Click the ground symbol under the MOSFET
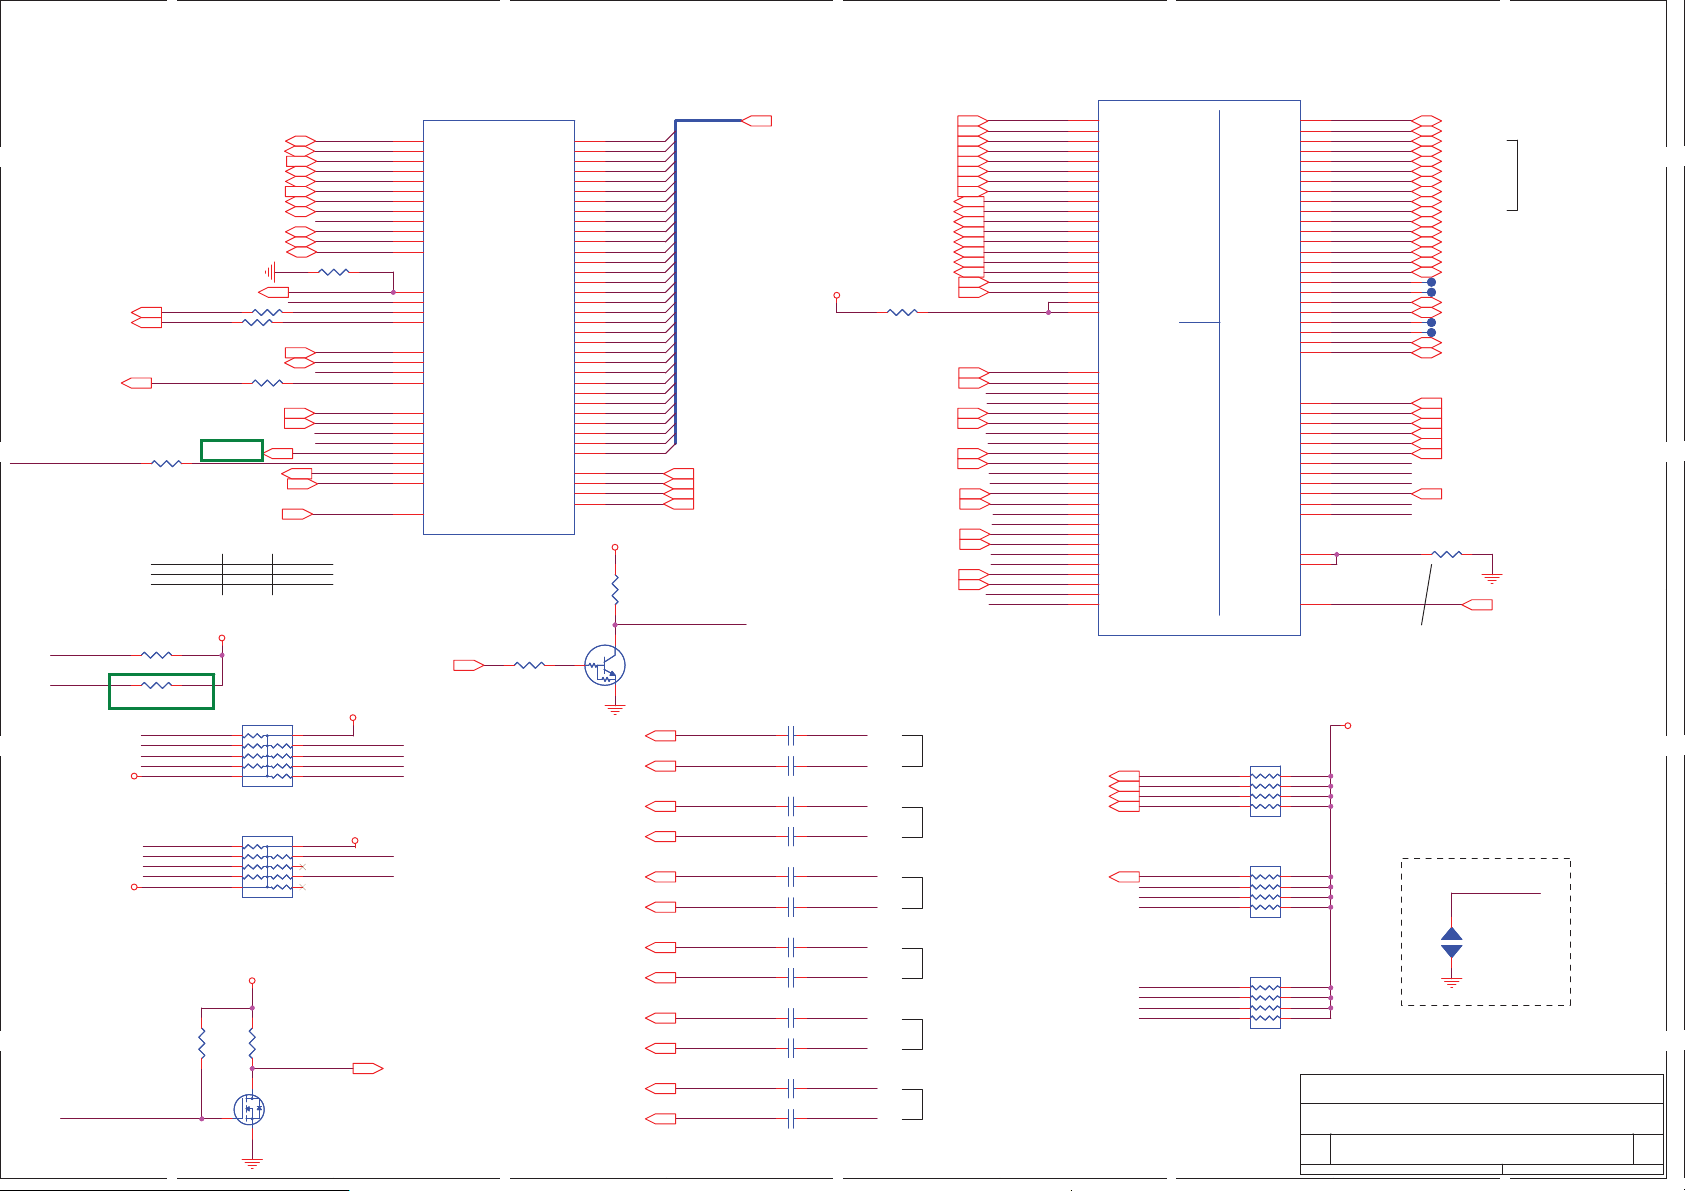 pyautogui.click(x=252, y=1163)
